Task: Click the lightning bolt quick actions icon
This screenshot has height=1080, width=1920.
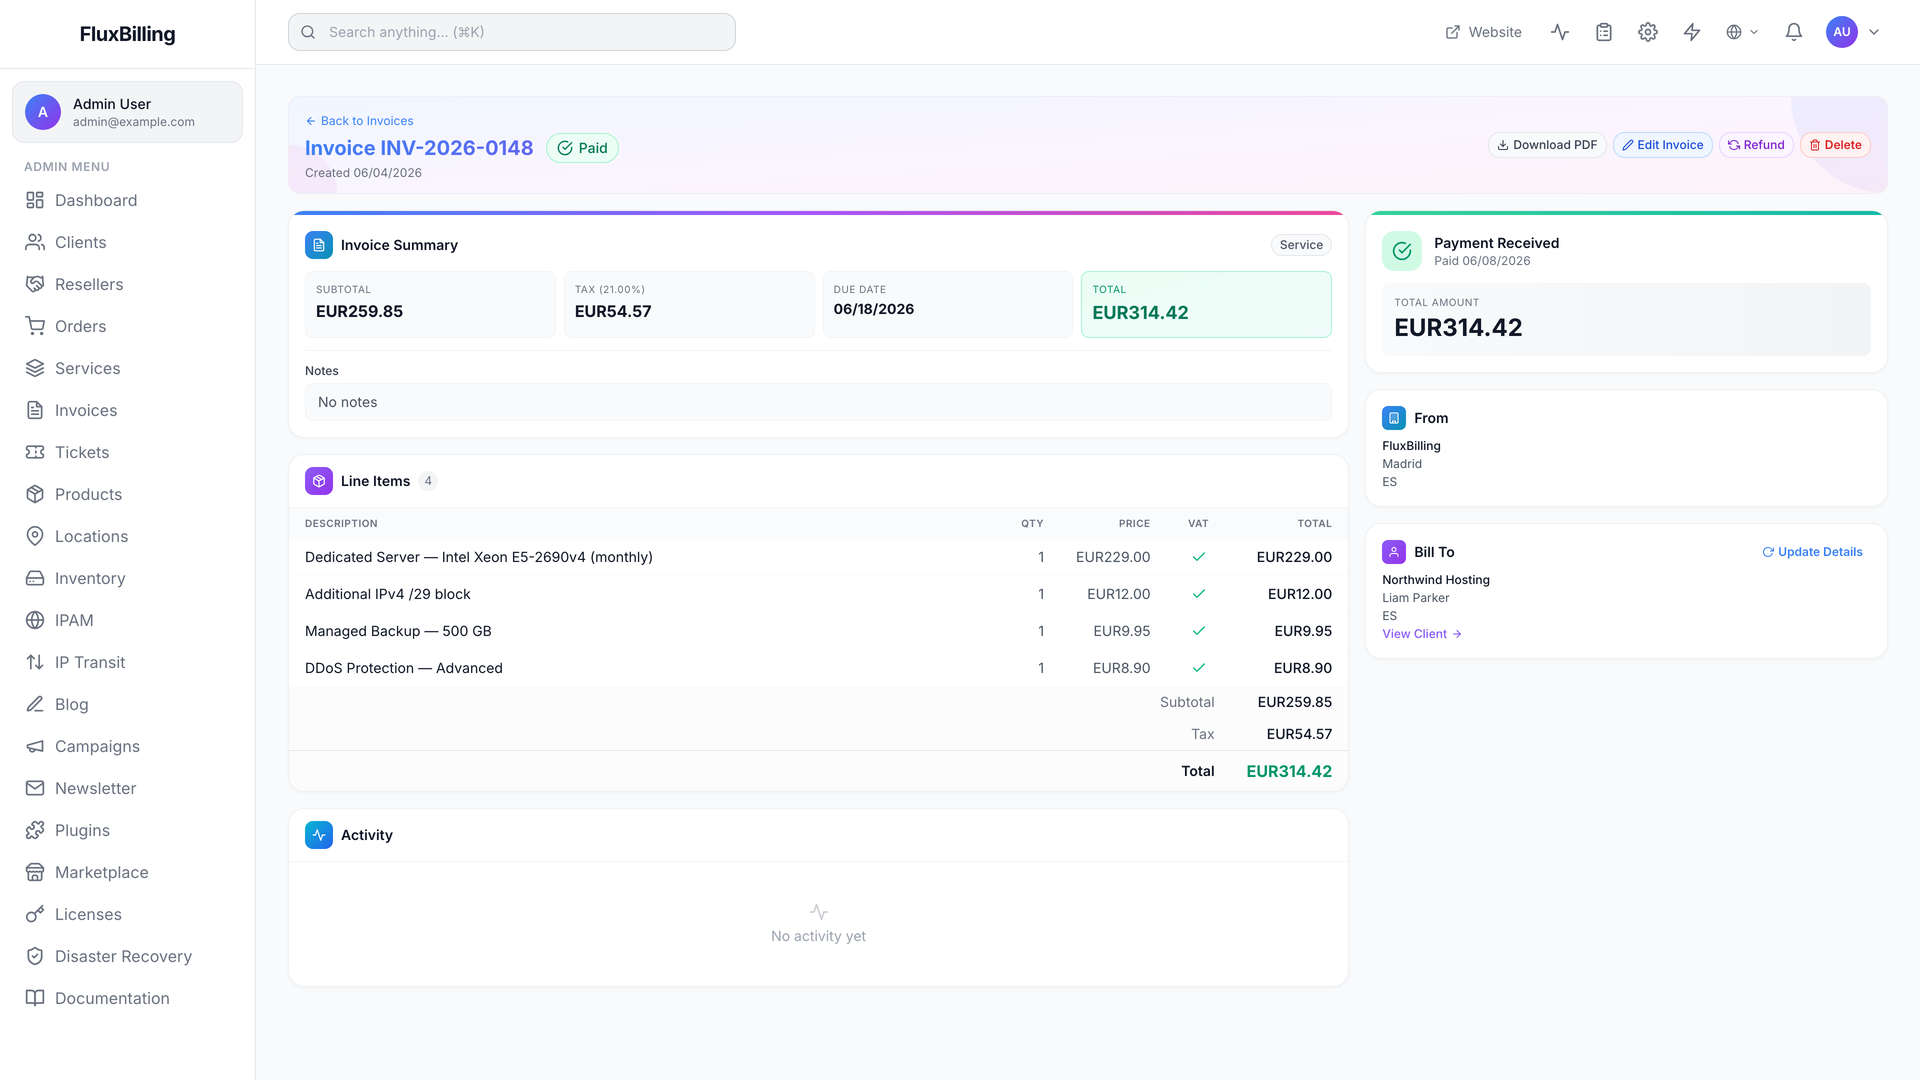Action: click(1692, 32)
